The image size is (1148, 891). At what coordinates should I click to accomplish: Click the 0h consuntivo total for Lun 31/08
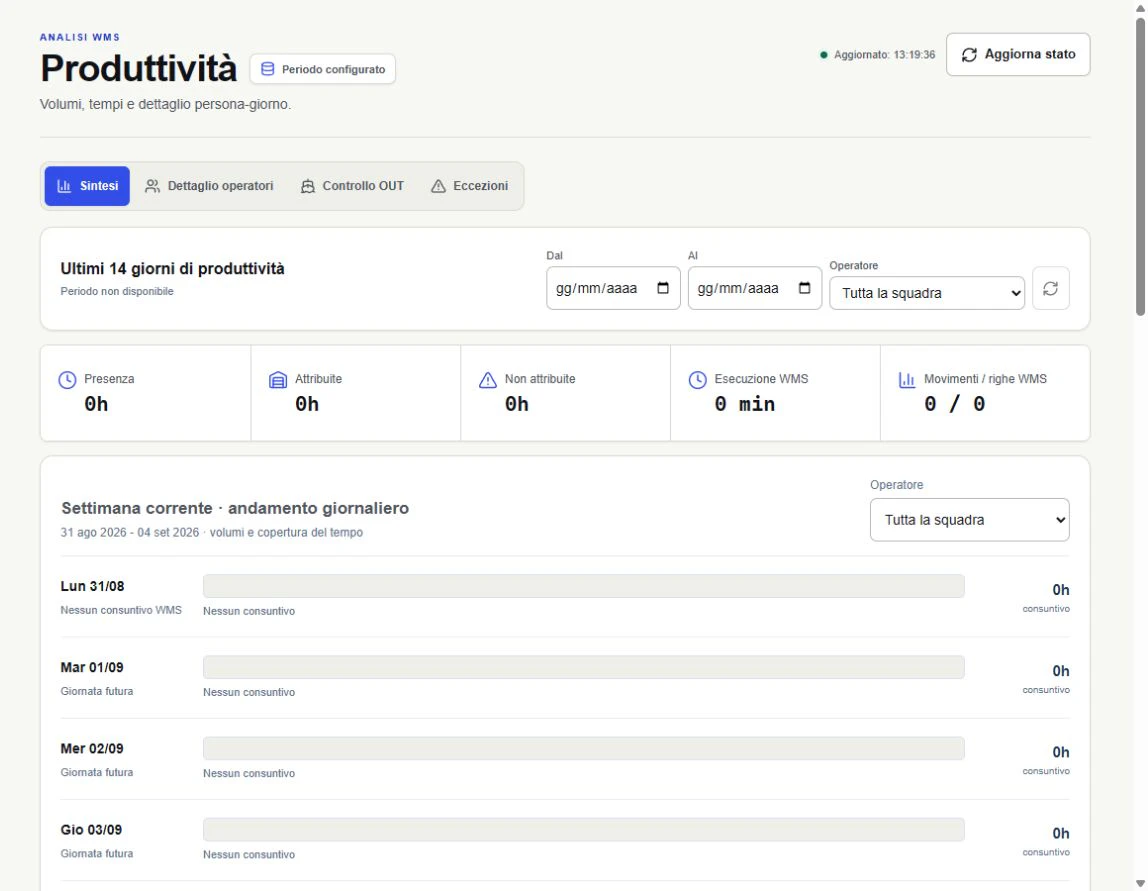click(1061, 590)
